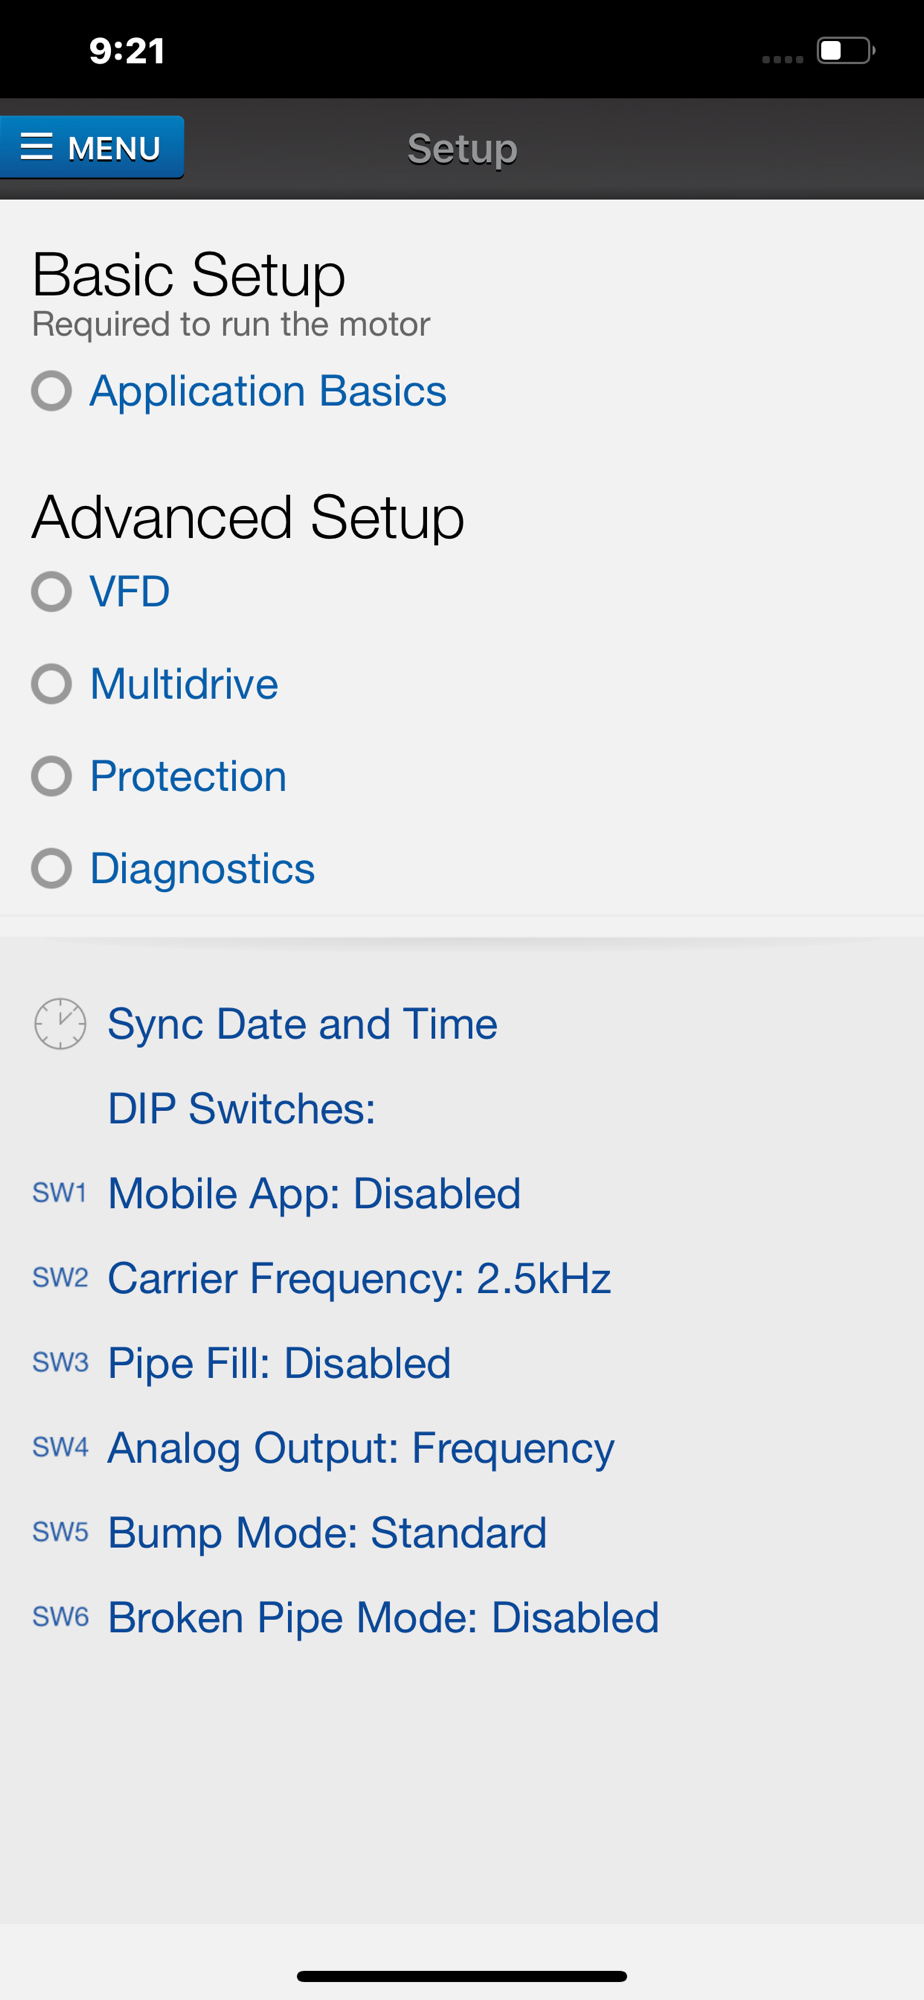The height and width of the screenshot is (2000, 924).
Task: Tap the hamburger icon in MENU button
Action: pyautogui.click(x=37, y=147)
